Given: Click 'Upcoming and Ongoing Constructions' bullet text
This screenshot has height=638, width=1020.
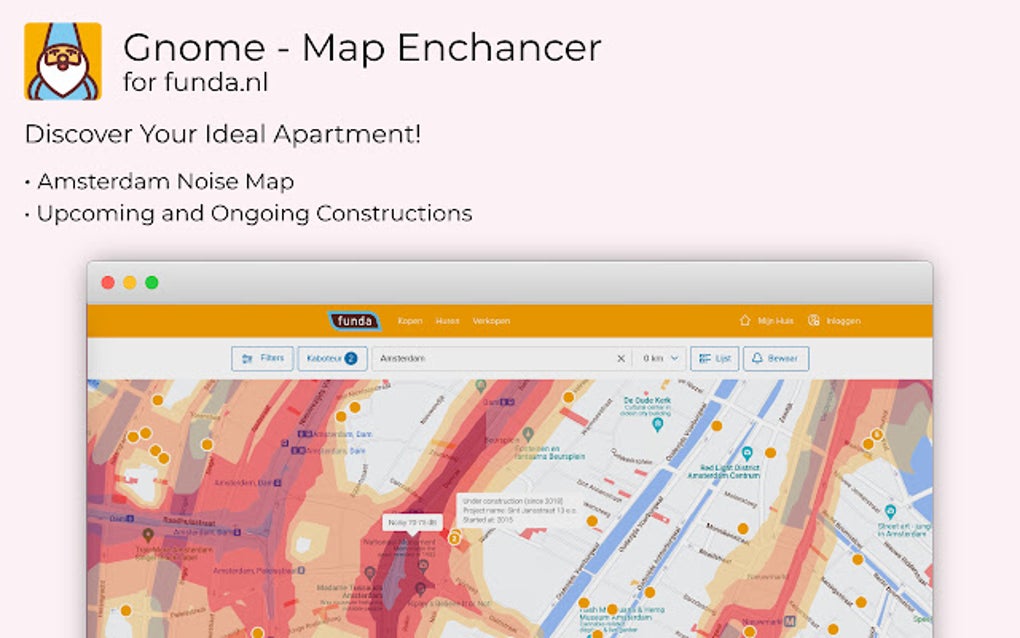Looking at the screenshot, I should [x=254, y=214].
